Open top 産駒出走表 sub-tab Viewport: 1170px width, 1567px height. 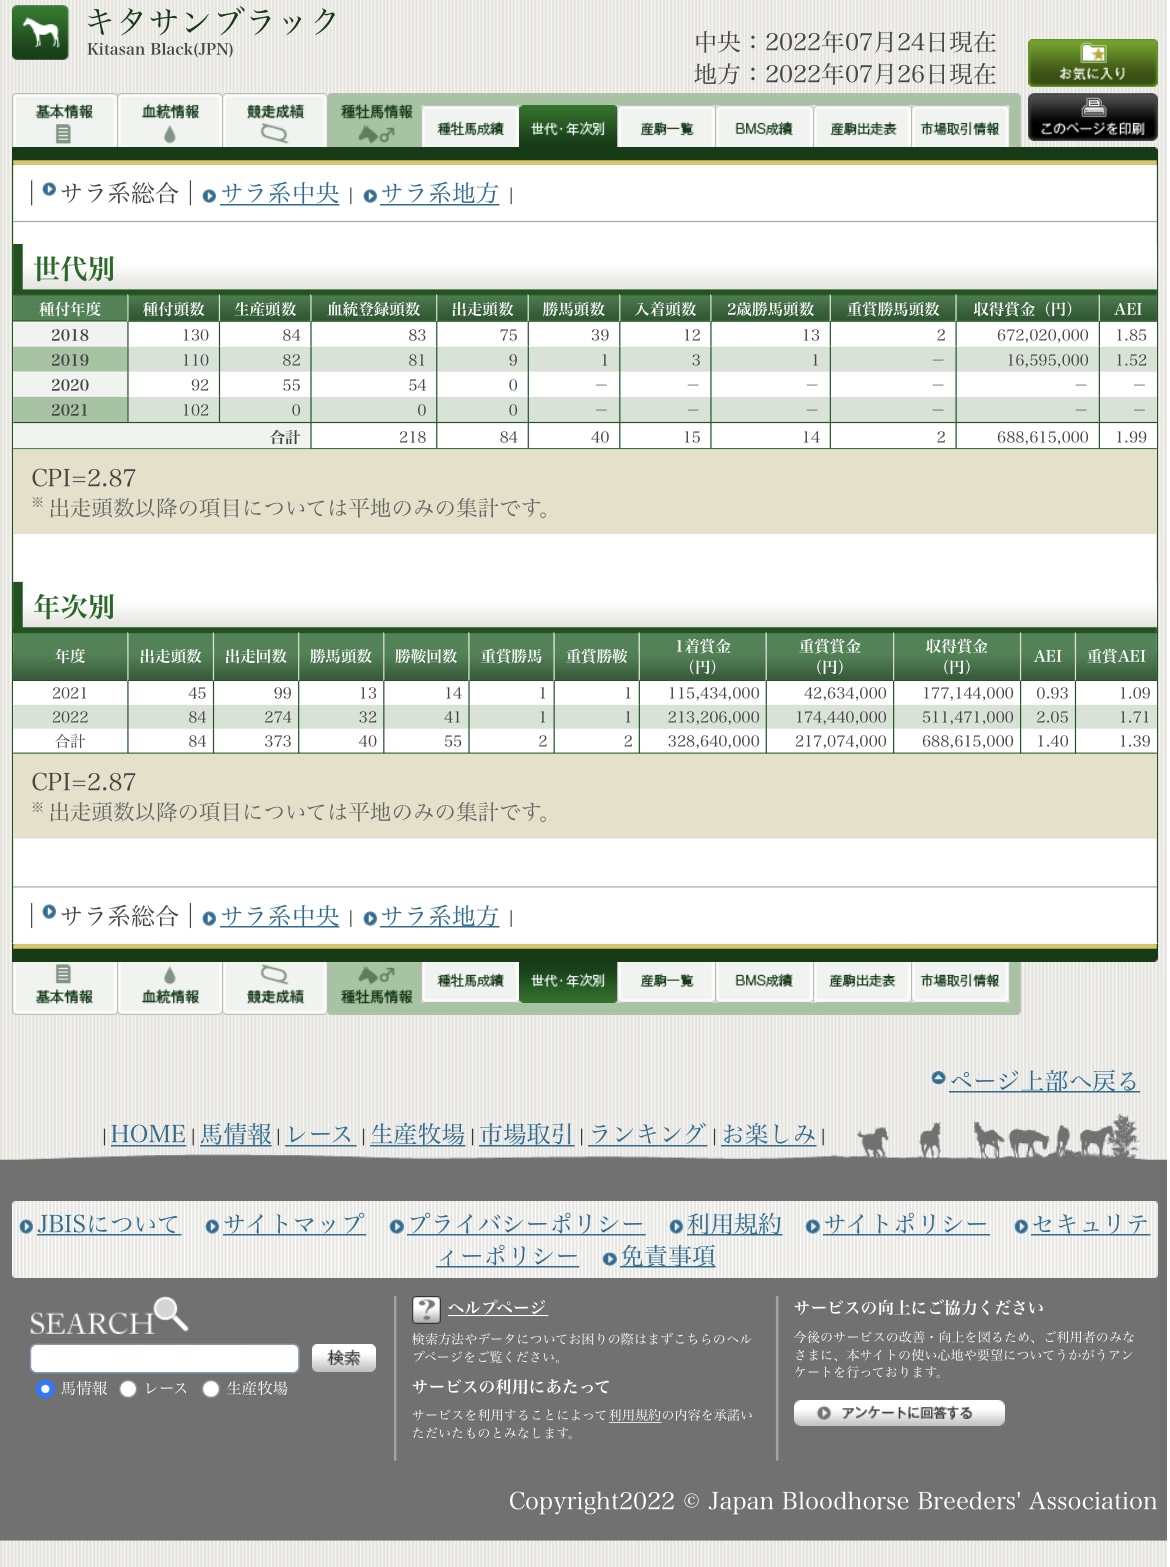tap(862, 128)
